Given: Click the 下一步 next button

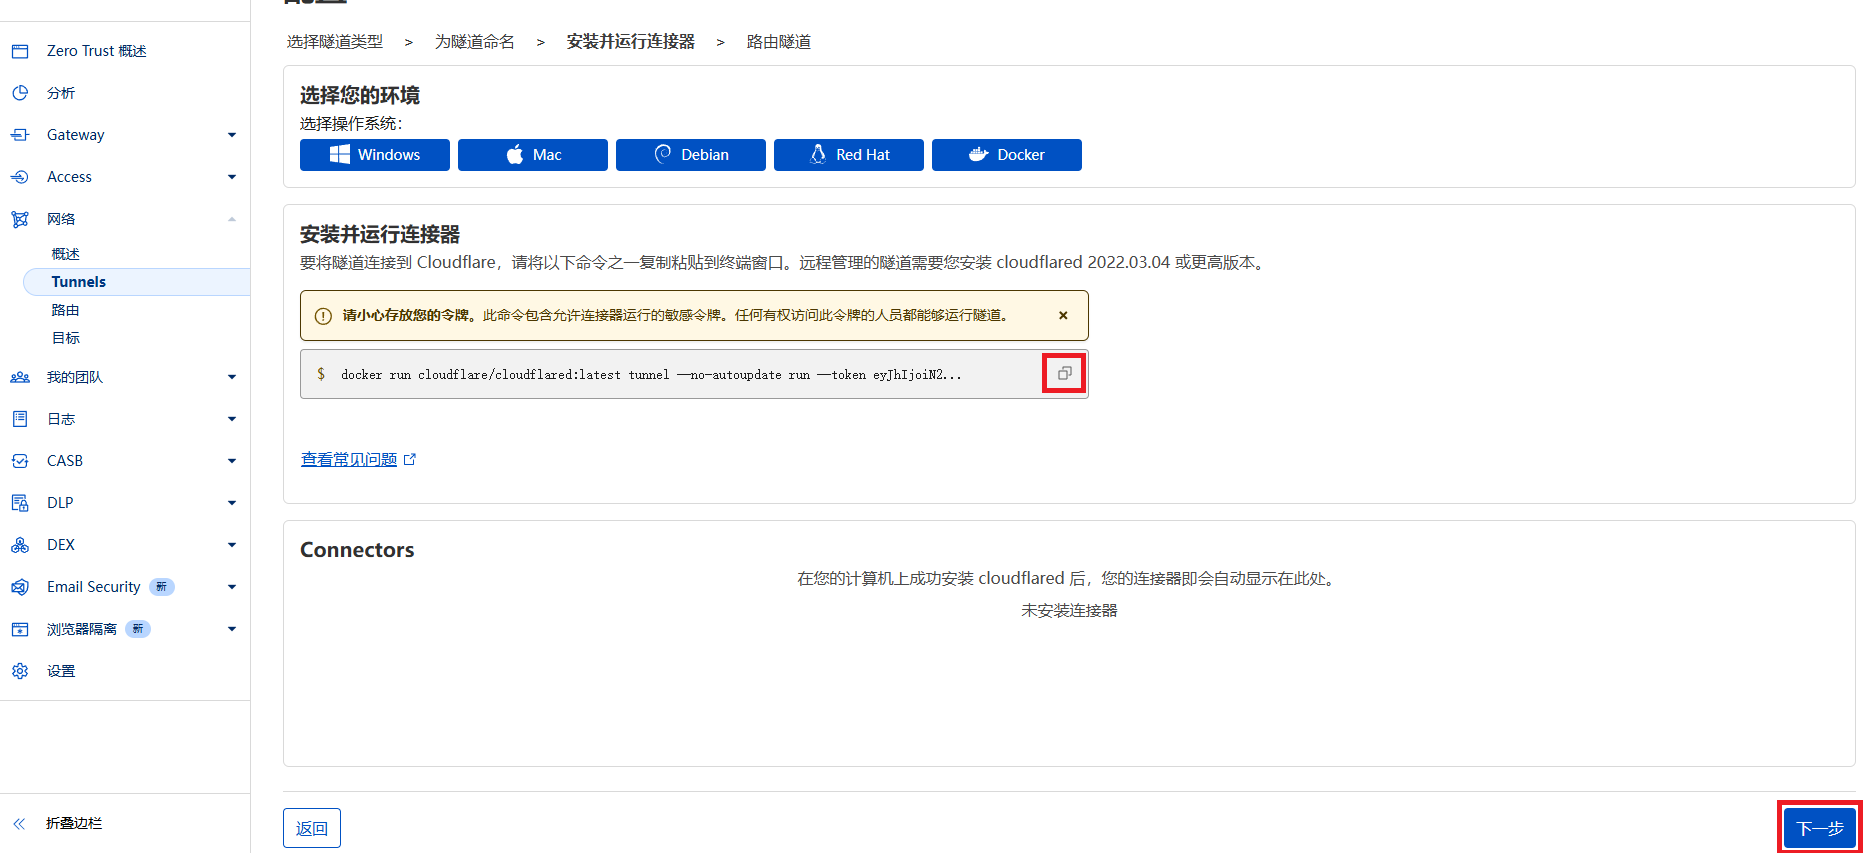Looking at the screenshot, I should click(1820, 828).
